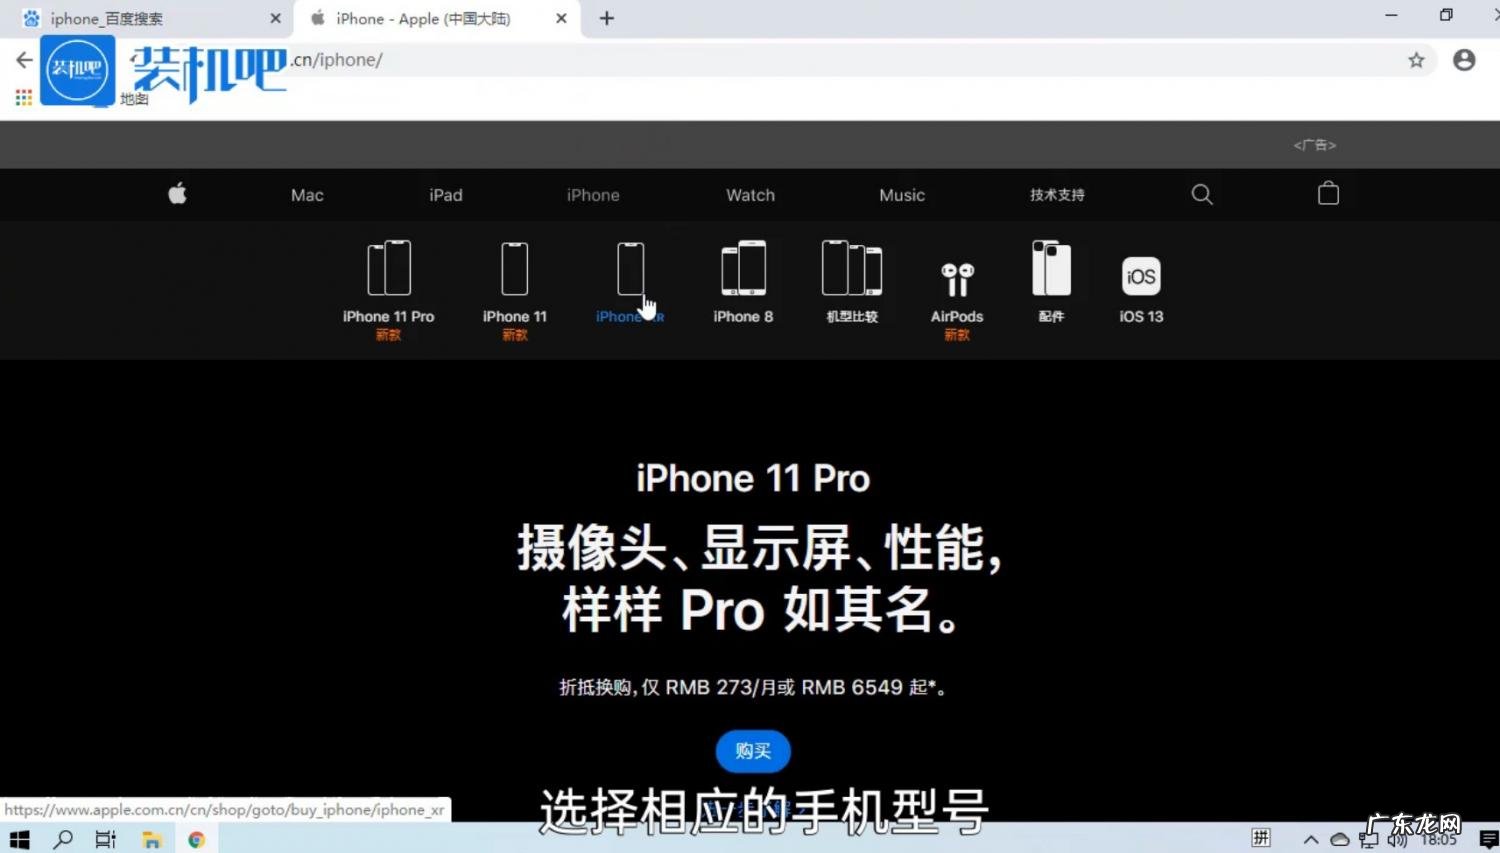The width and height of the screenshot is (1500, 853).
Task: Open the Mac menu item
Action: (x=306, y=194)
